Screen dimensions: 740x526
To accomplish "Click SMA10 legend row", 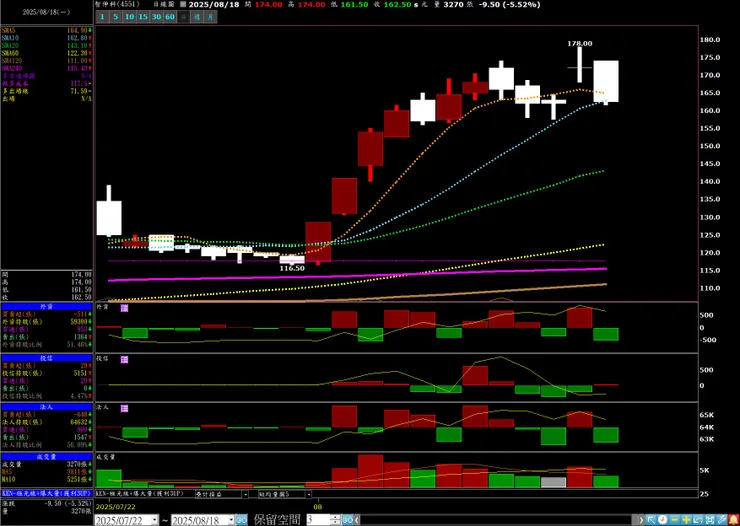I will (47, 38).
